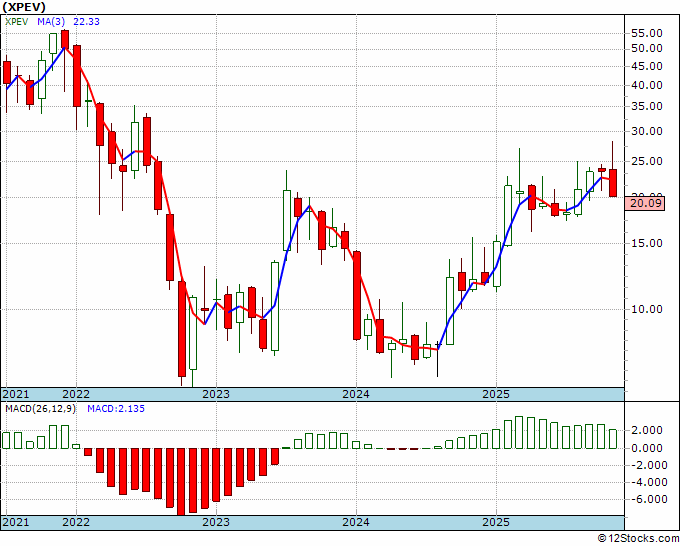This screenshot has height=546, width=680.
Task: Click the moving average value 22.33
Action: pyautogui.click(x=86, y=22)
